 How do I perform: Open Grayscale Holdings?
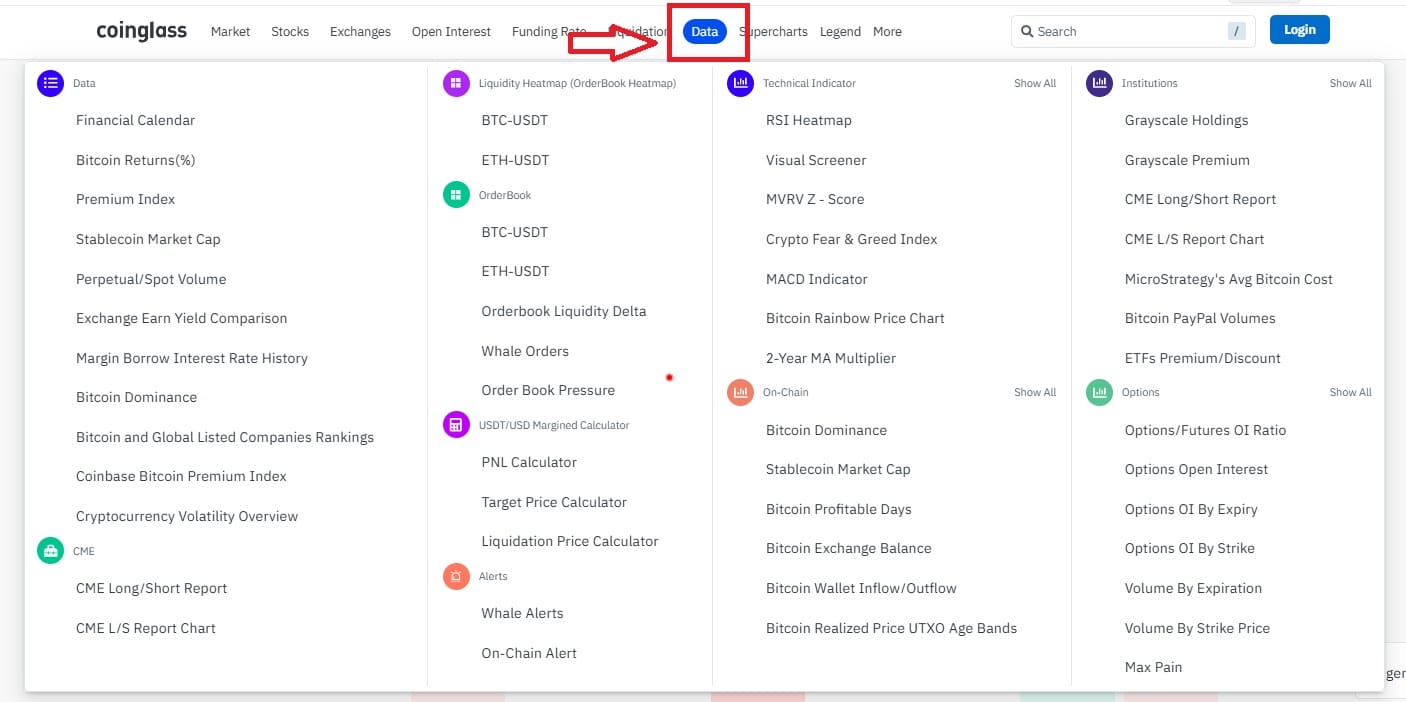click(1187, 120)
